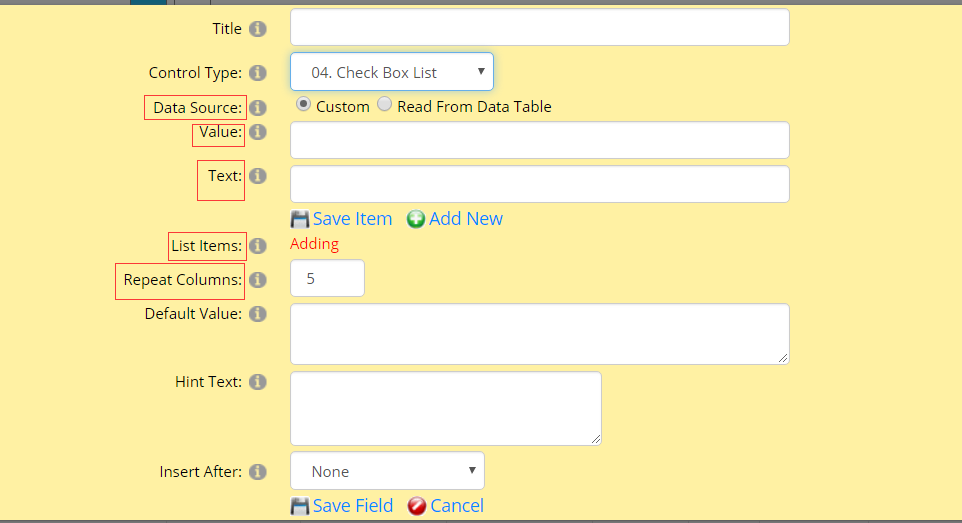Click the green plus Add New icon
This screenshot has height=523, width=962.
[415, 219]
